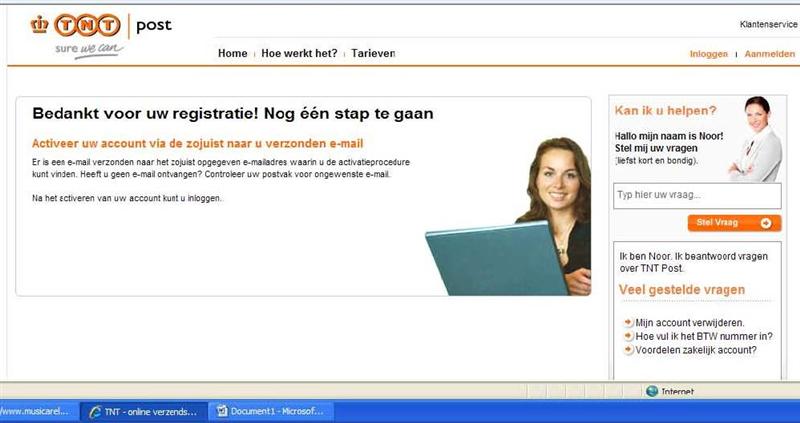Click the Inloggen link
Viewport: 800px width, 423px height.
tap(709, 54)
